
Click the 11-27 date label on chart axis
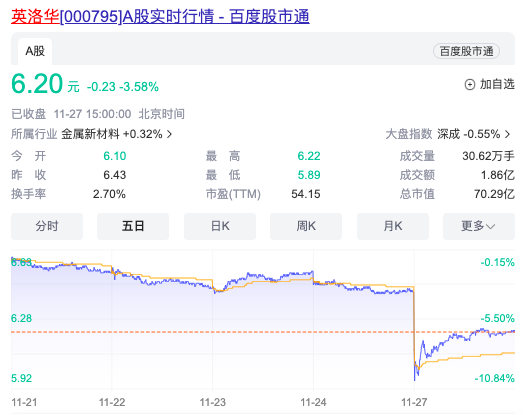[414, 402]
